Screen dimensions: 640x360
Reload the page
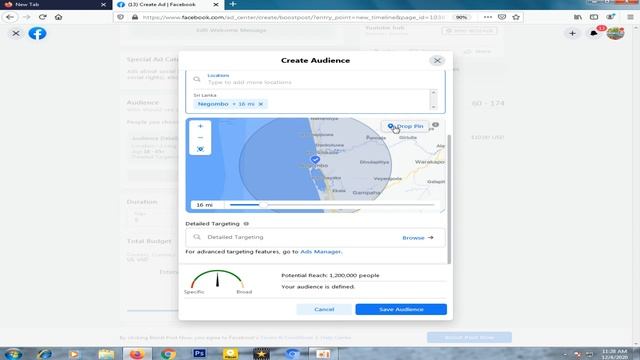click(42, 17)
